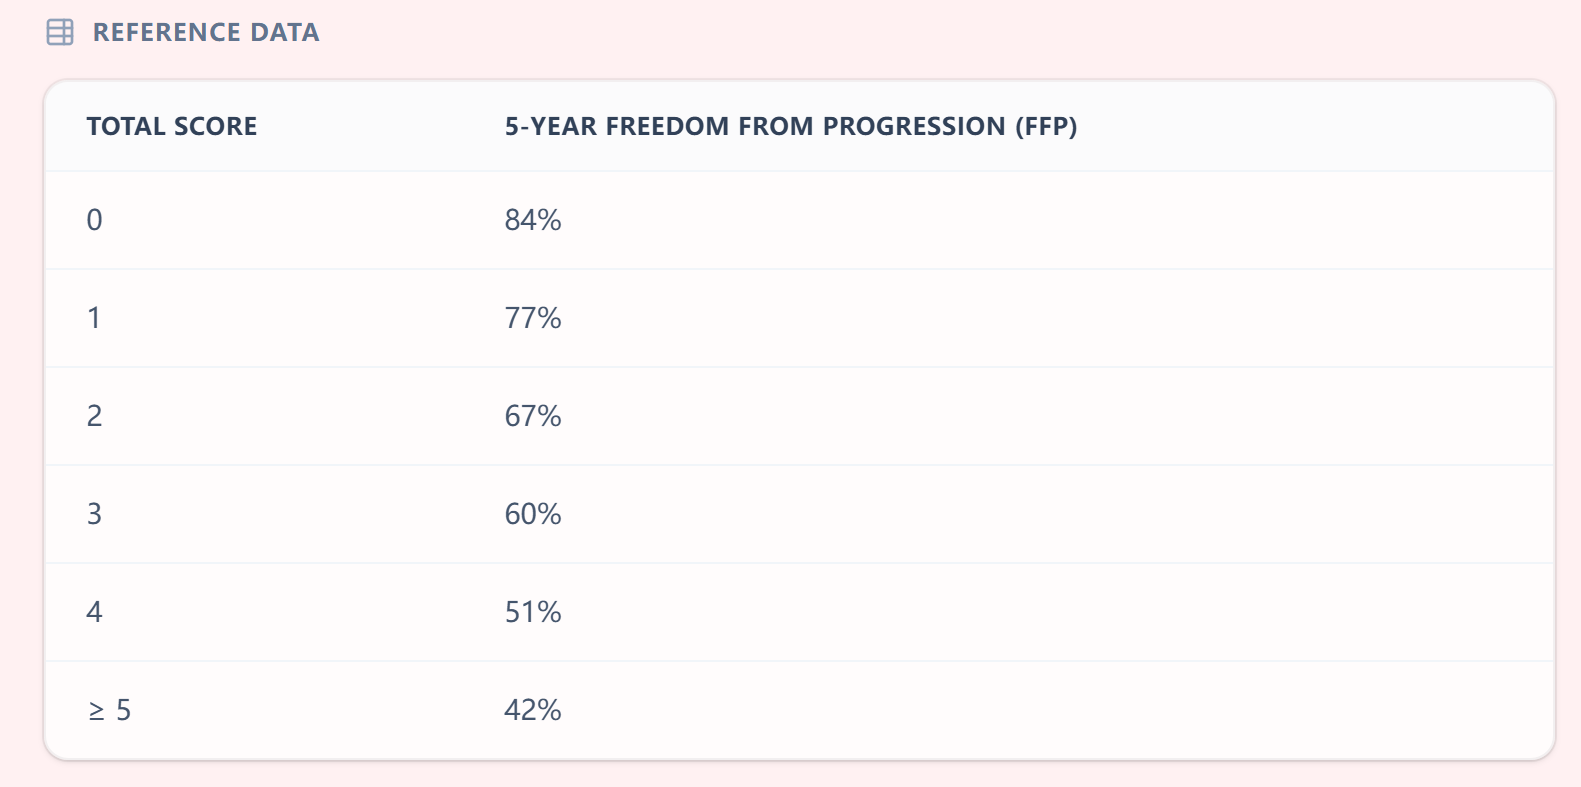
Task: Click the word 'DATA' in the section title
Action: tap(285, 33)
